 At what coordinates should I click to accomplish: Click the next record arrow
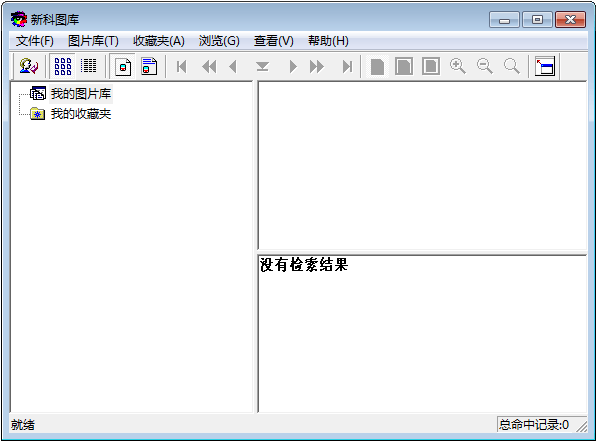click(293, 67)
